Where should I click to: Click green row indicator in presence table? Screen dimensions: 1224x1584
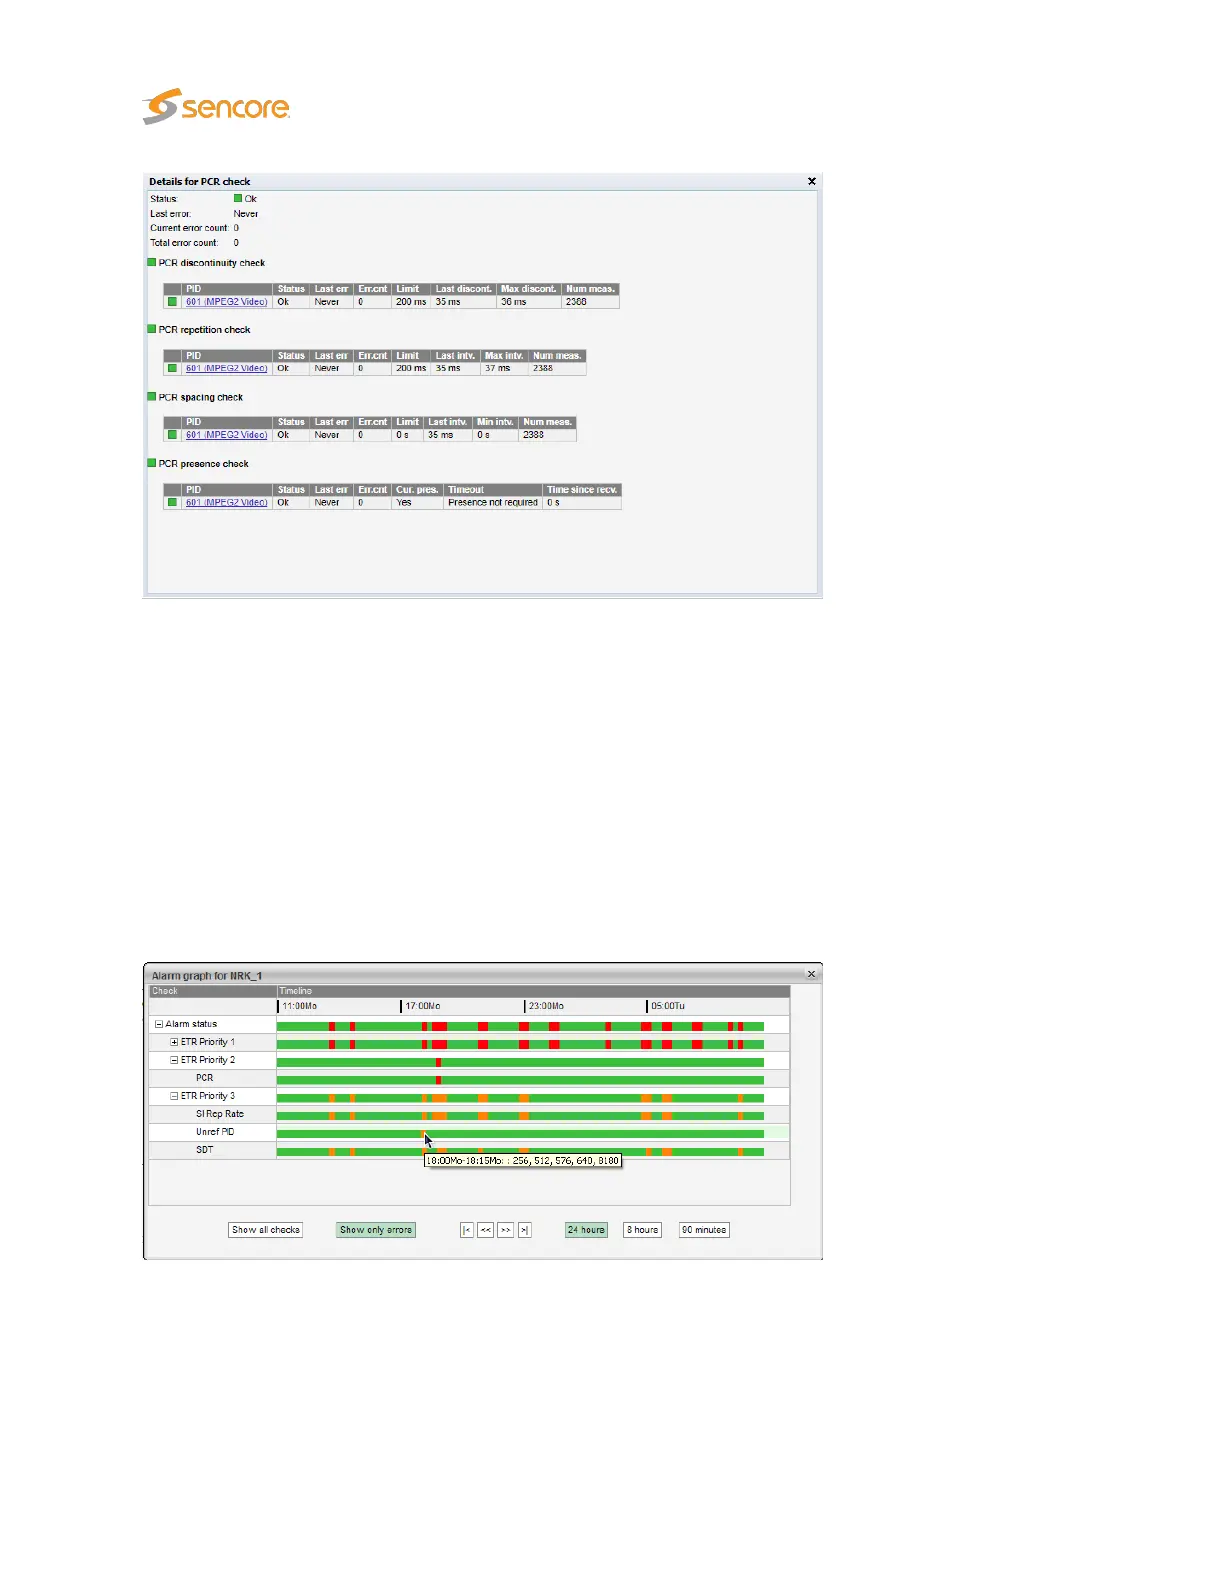click(172, 503)
